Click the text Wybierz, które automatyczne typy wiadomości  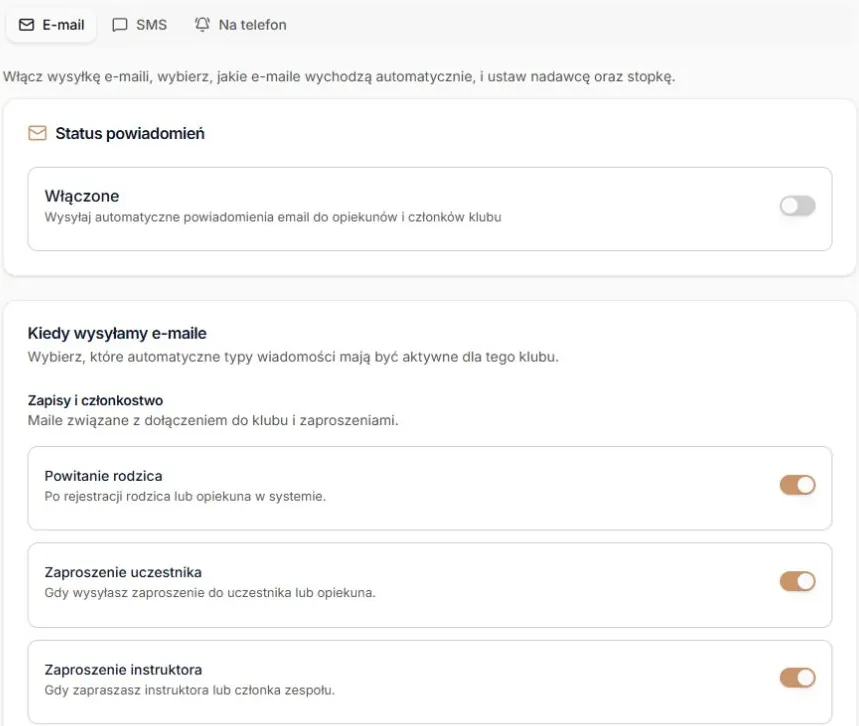click(x=293, y=357)
